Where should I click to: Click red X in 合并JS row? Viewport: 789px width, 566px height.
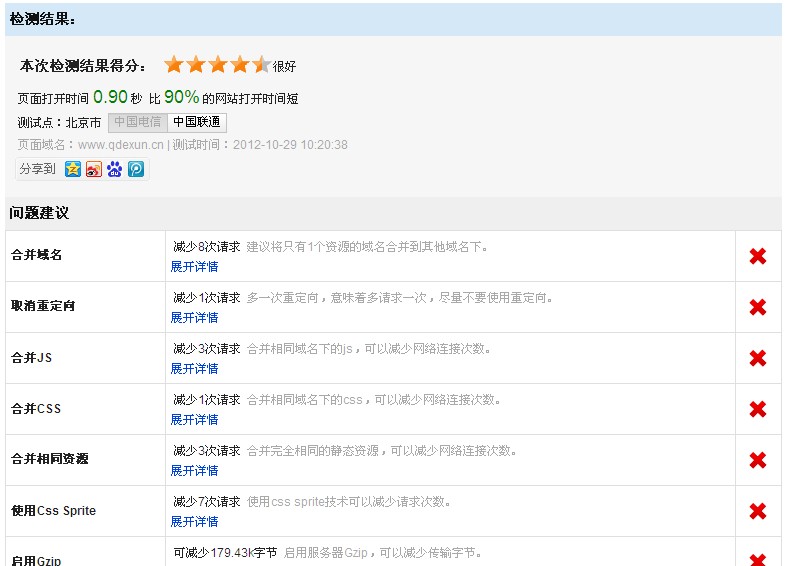coord(757,358)
